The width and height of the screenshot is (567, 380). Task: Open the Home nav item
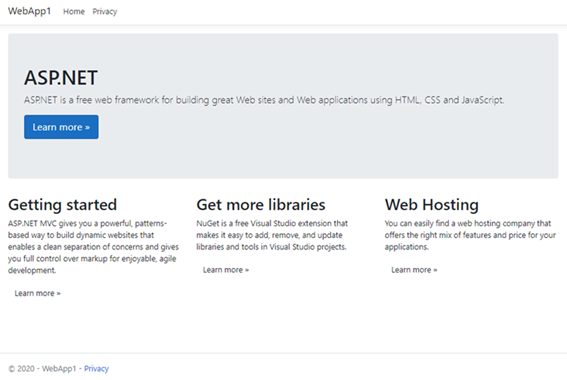tap(74, 12)
